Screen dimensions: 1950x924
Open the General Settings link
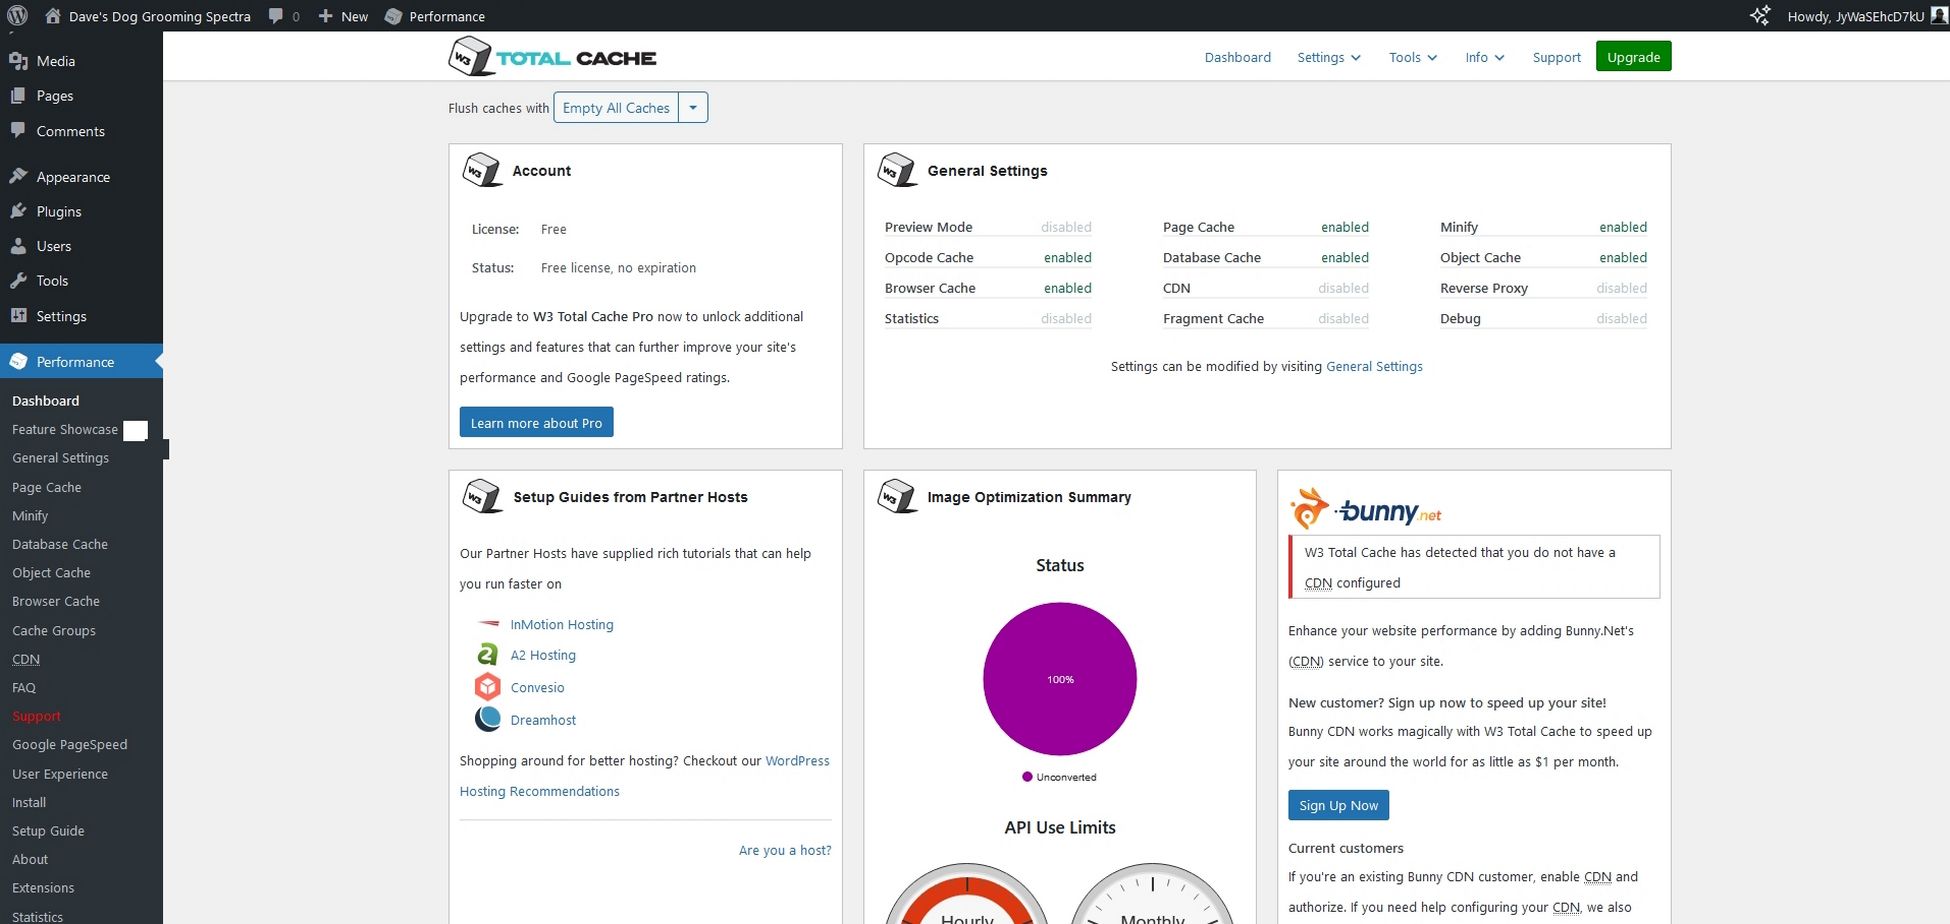[x=1374, y=366]
